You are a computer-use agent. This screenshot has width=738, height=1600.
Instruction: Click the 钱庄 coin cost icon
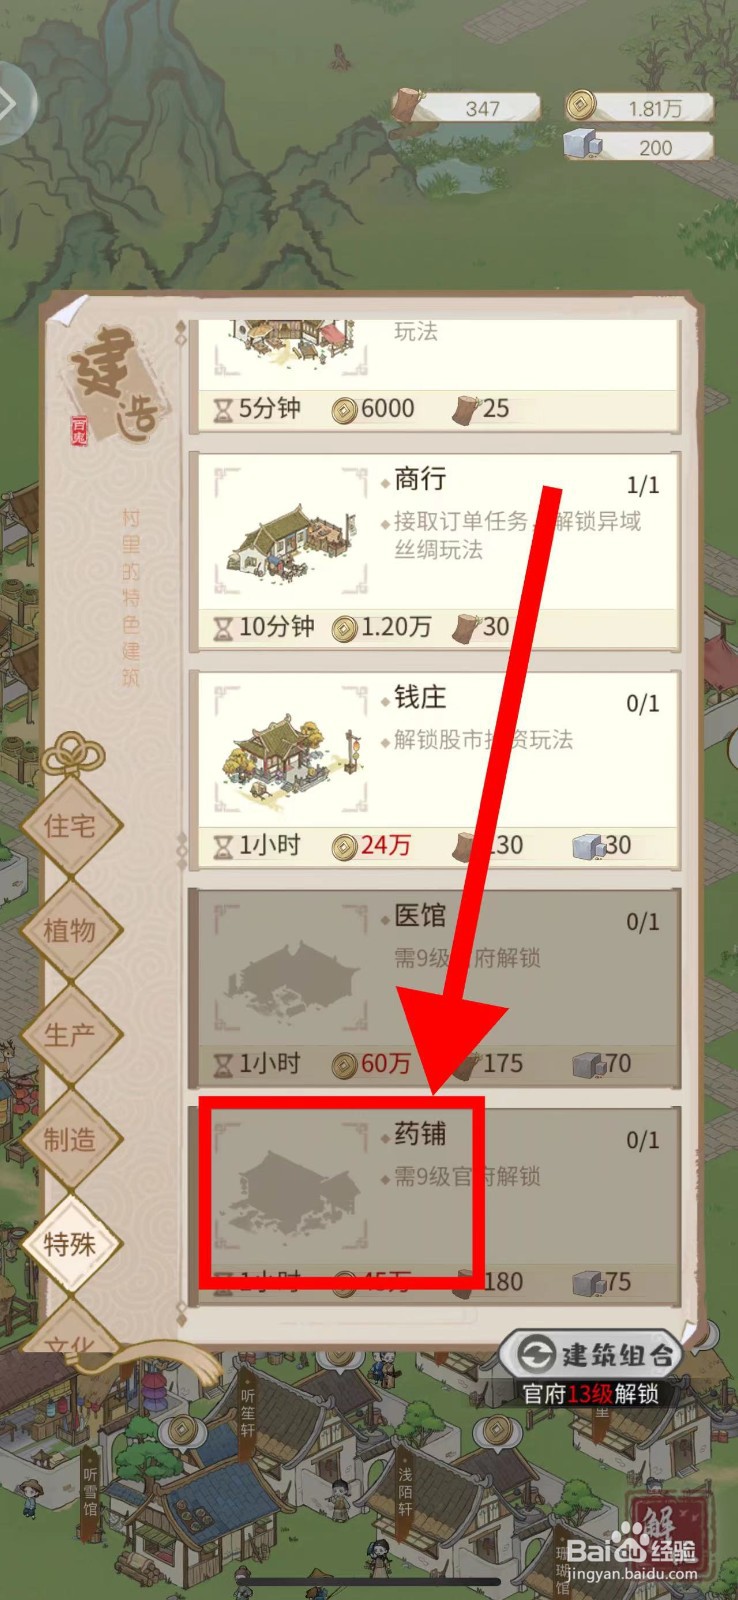[344, 848]
